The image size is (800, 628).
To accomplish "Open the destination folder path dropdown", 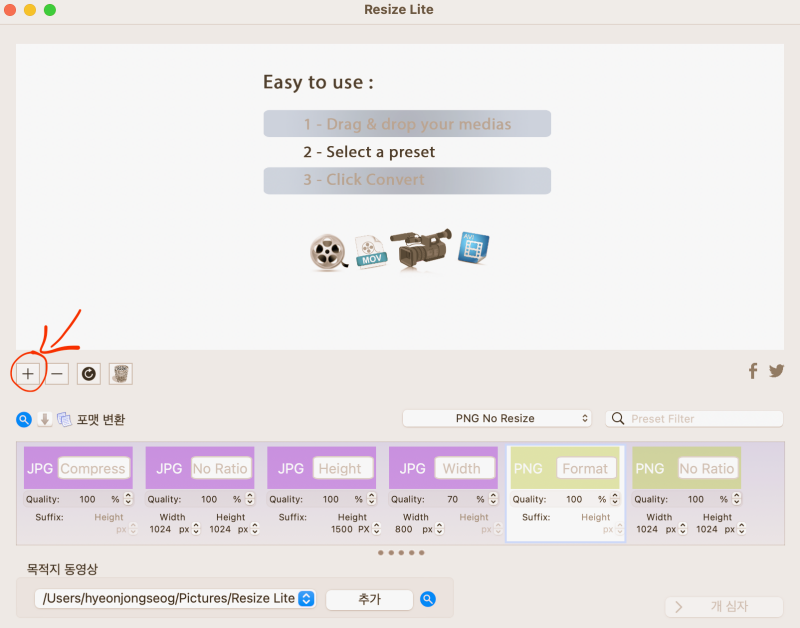I will click(x=175, y=598).
